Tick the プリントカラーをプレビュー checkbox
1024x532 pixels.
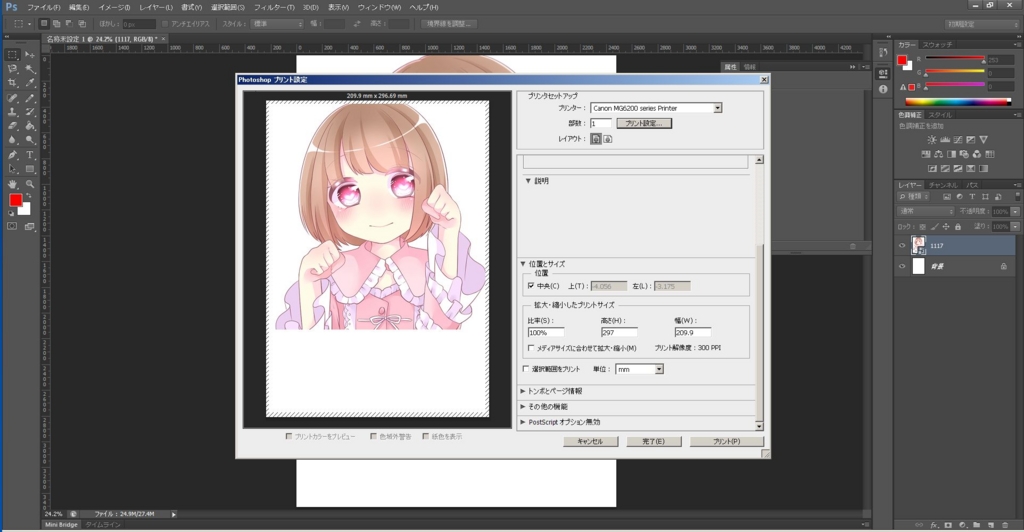coord(289,436)
